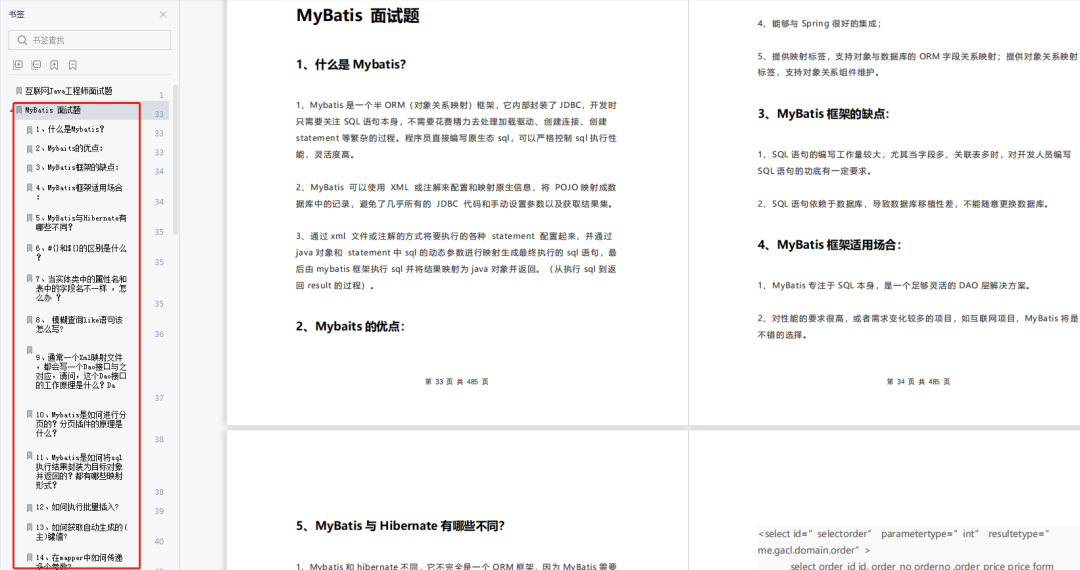Collapse all bookmarks icon

(36, 65)
